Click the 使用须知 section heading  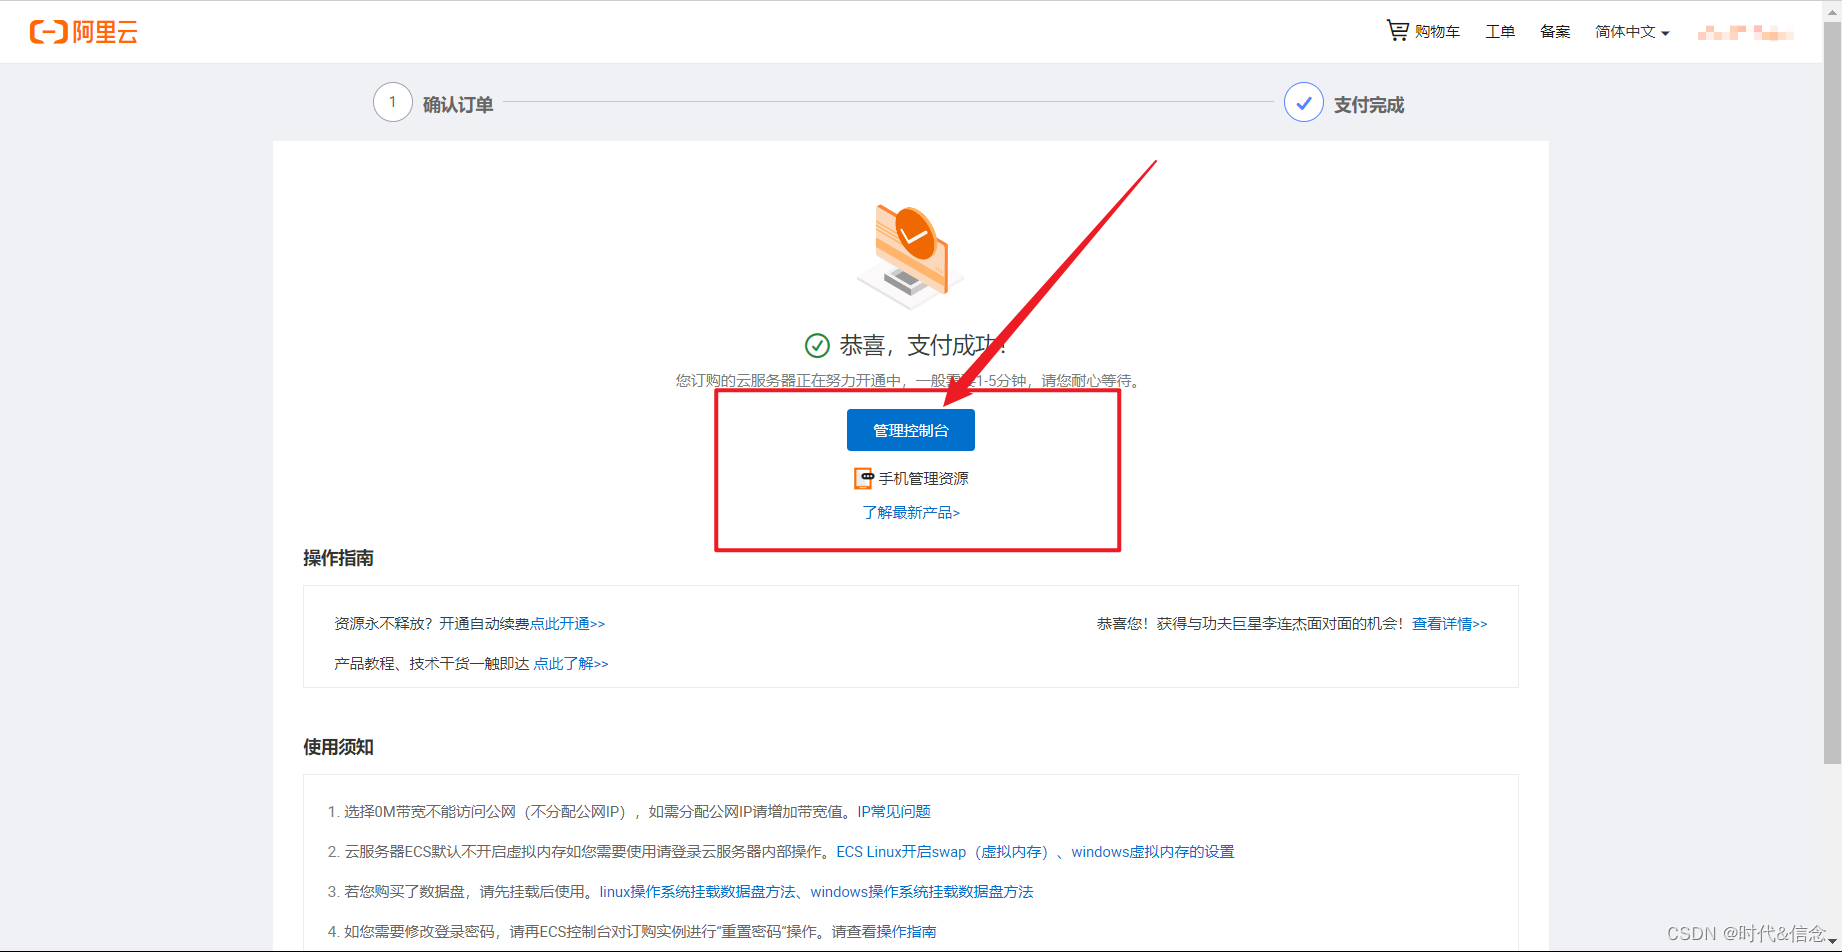338,747
